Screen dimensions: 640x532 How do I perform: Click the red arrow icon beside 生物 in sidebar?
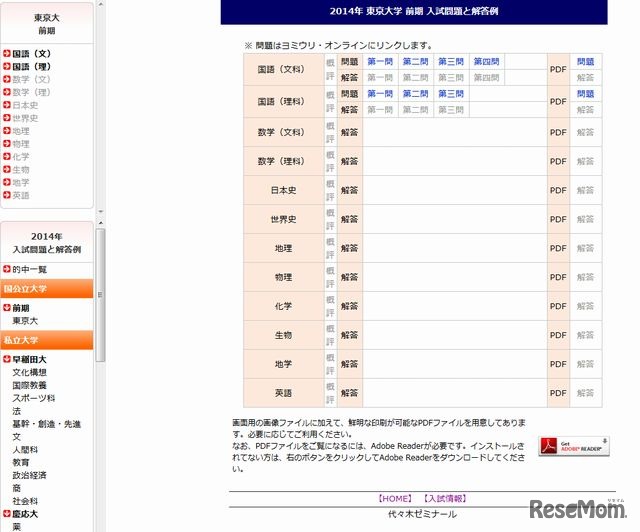[7, 169]
